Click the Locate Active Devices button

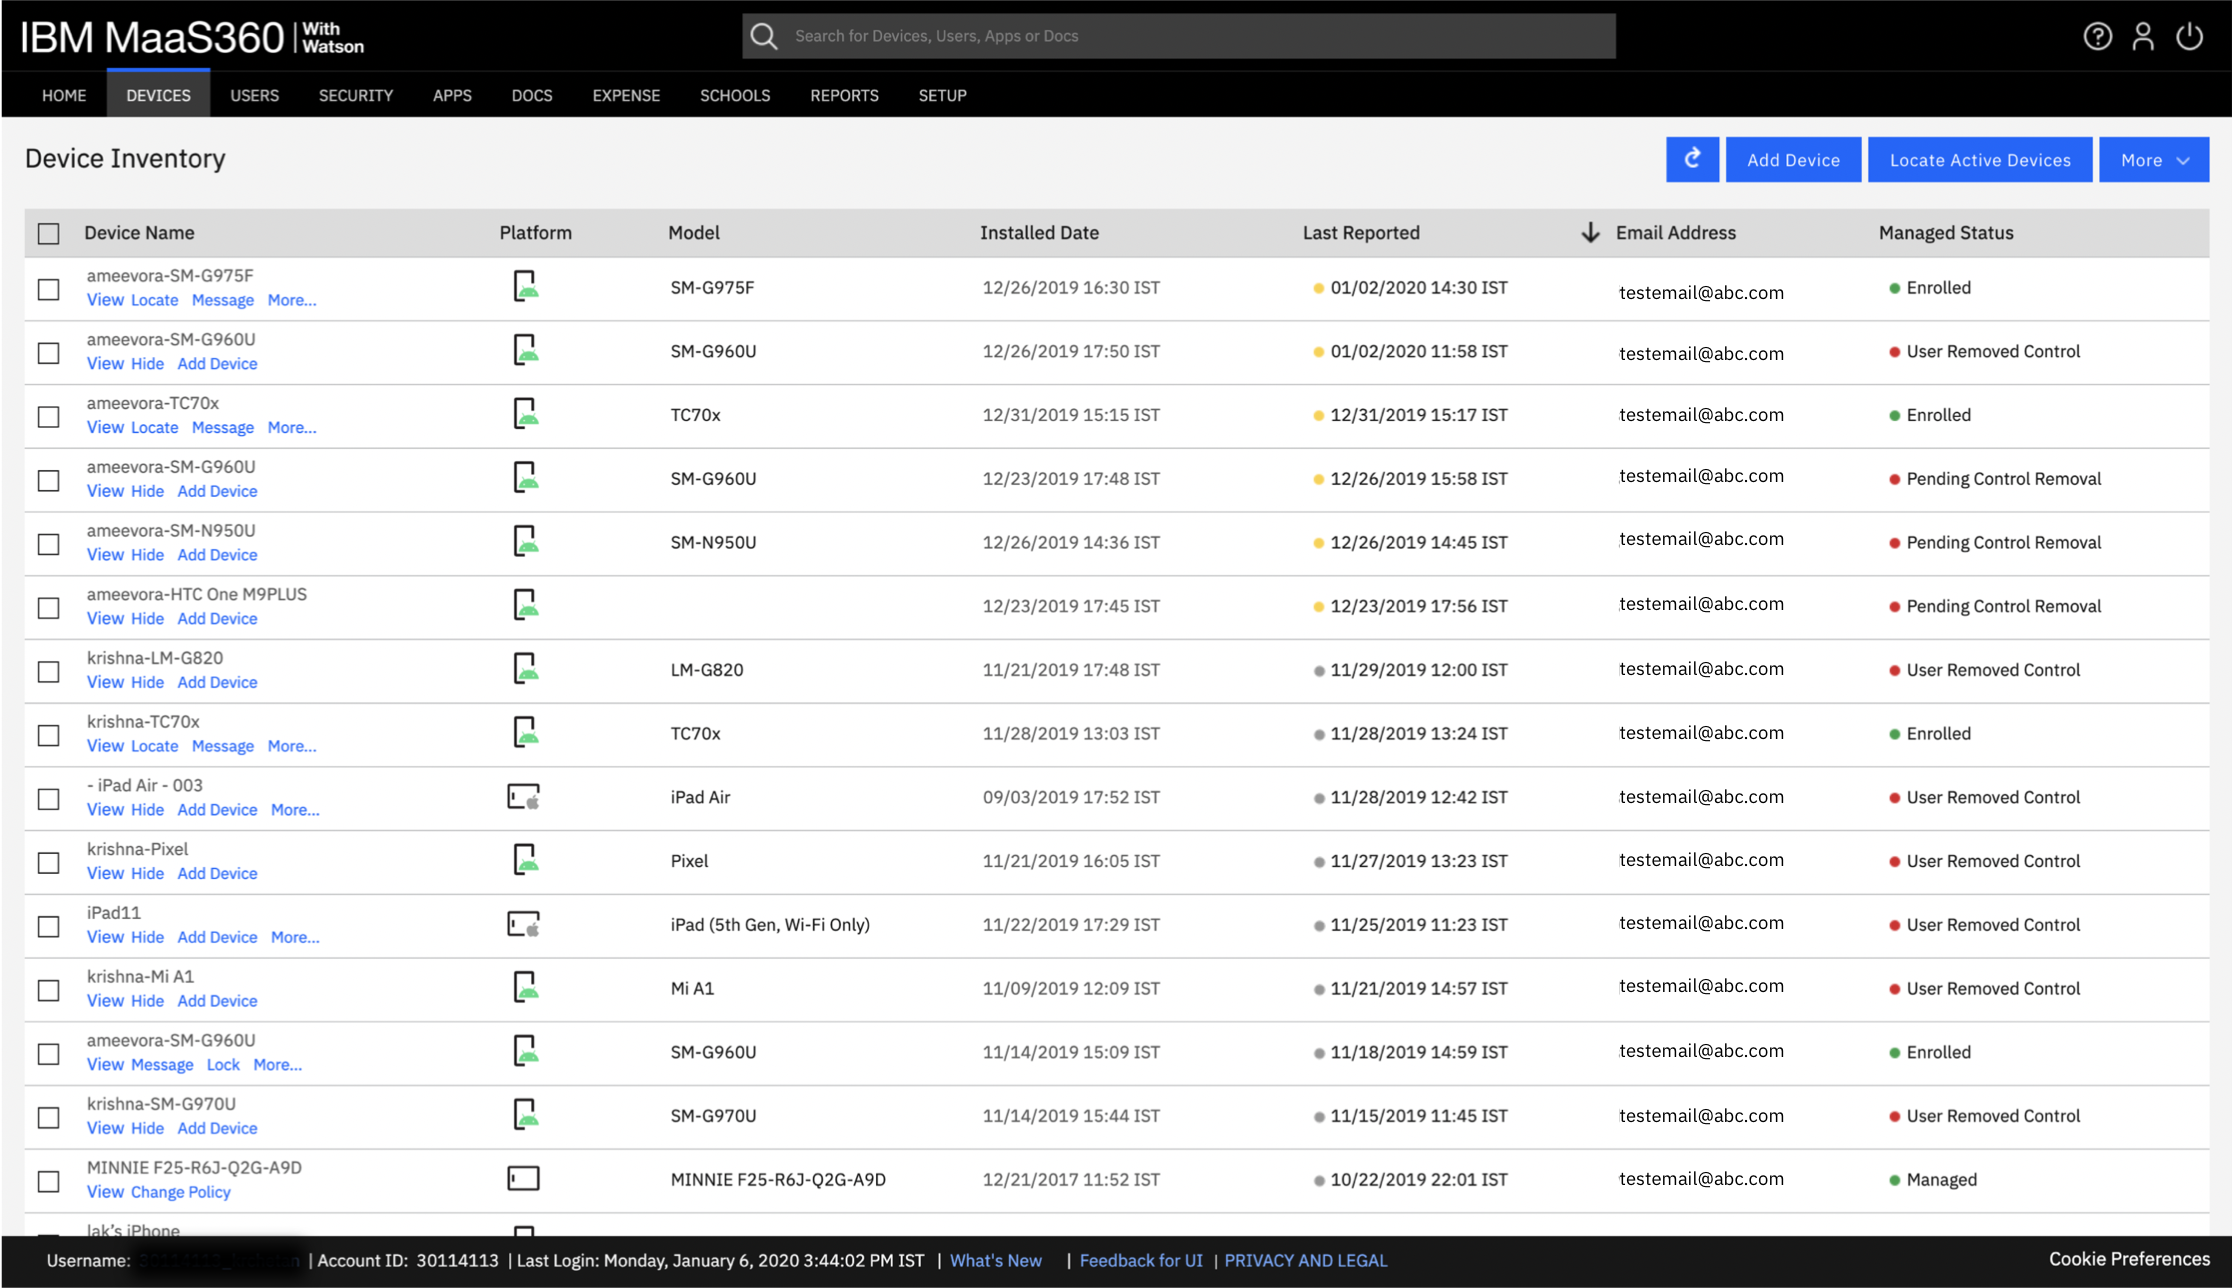(x=1979, y=160)
